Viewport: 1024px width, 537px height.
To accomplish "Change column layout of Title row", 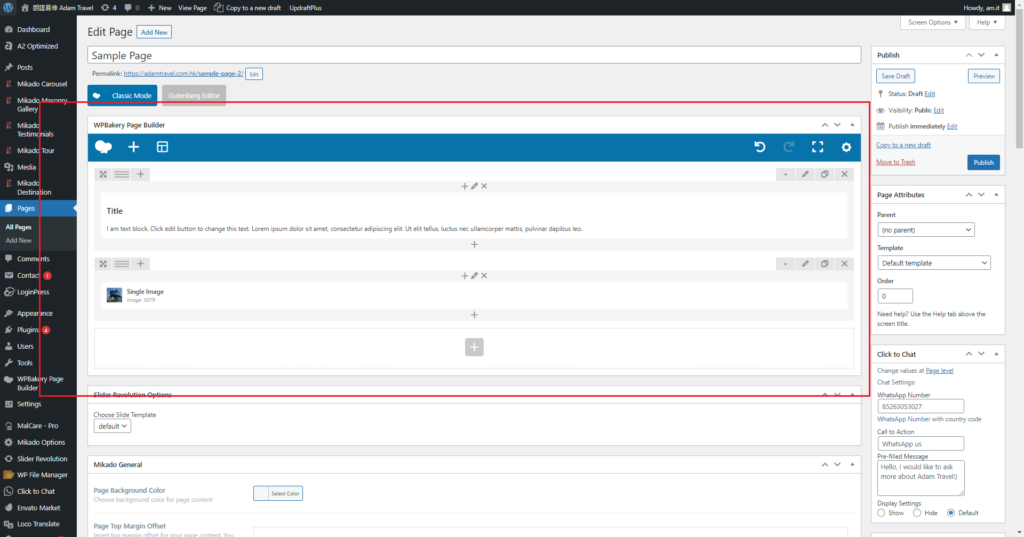I will 121,174.
